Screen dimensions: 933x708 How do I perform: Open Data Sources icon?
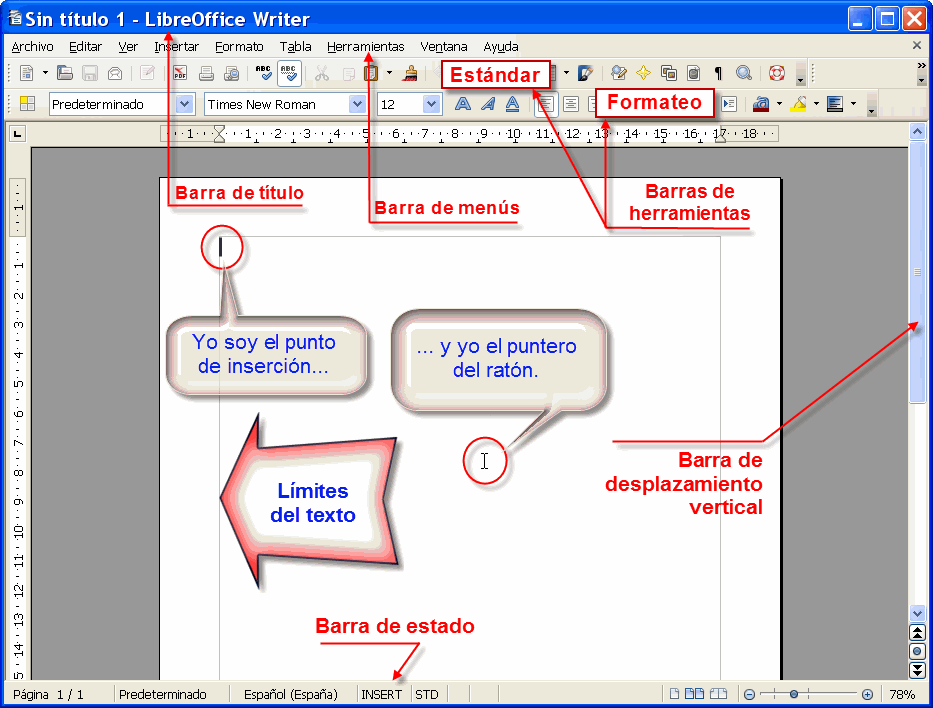(x=693, y=73)
